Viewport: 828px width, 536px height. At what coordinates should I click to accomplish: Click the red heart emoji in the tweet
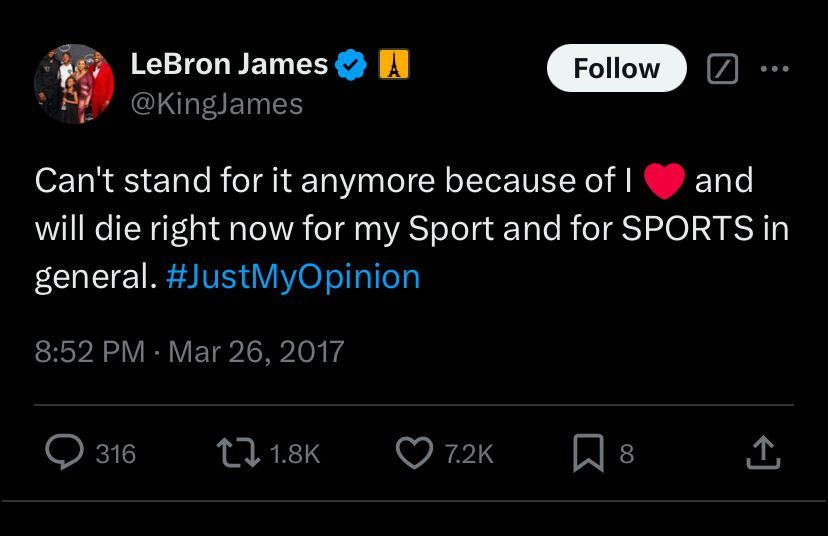pos(663,182)
